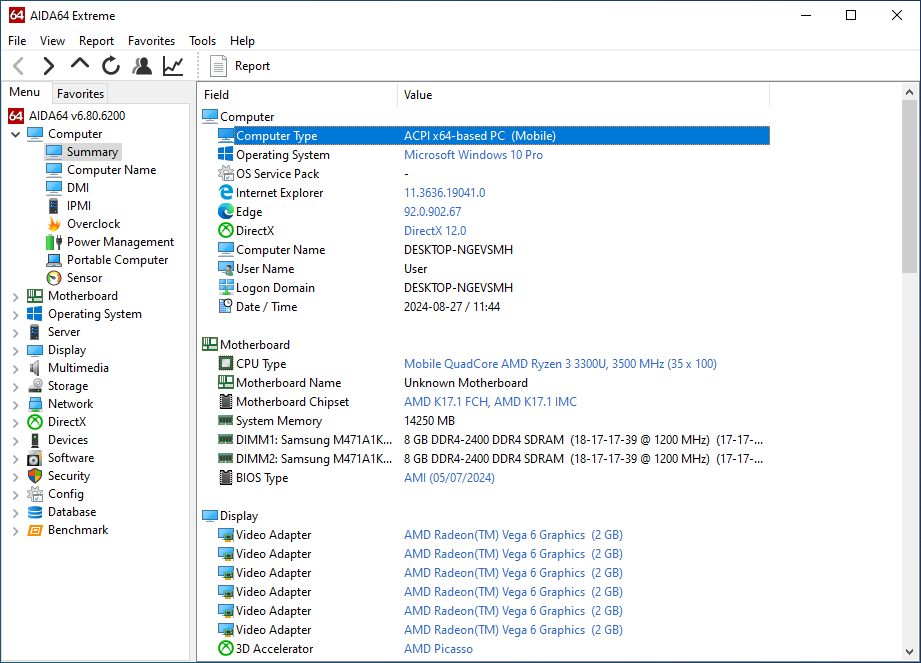Viewport: 921px width, 663px height.
Task: Expand the Network tree node
Action: point(16,405)
